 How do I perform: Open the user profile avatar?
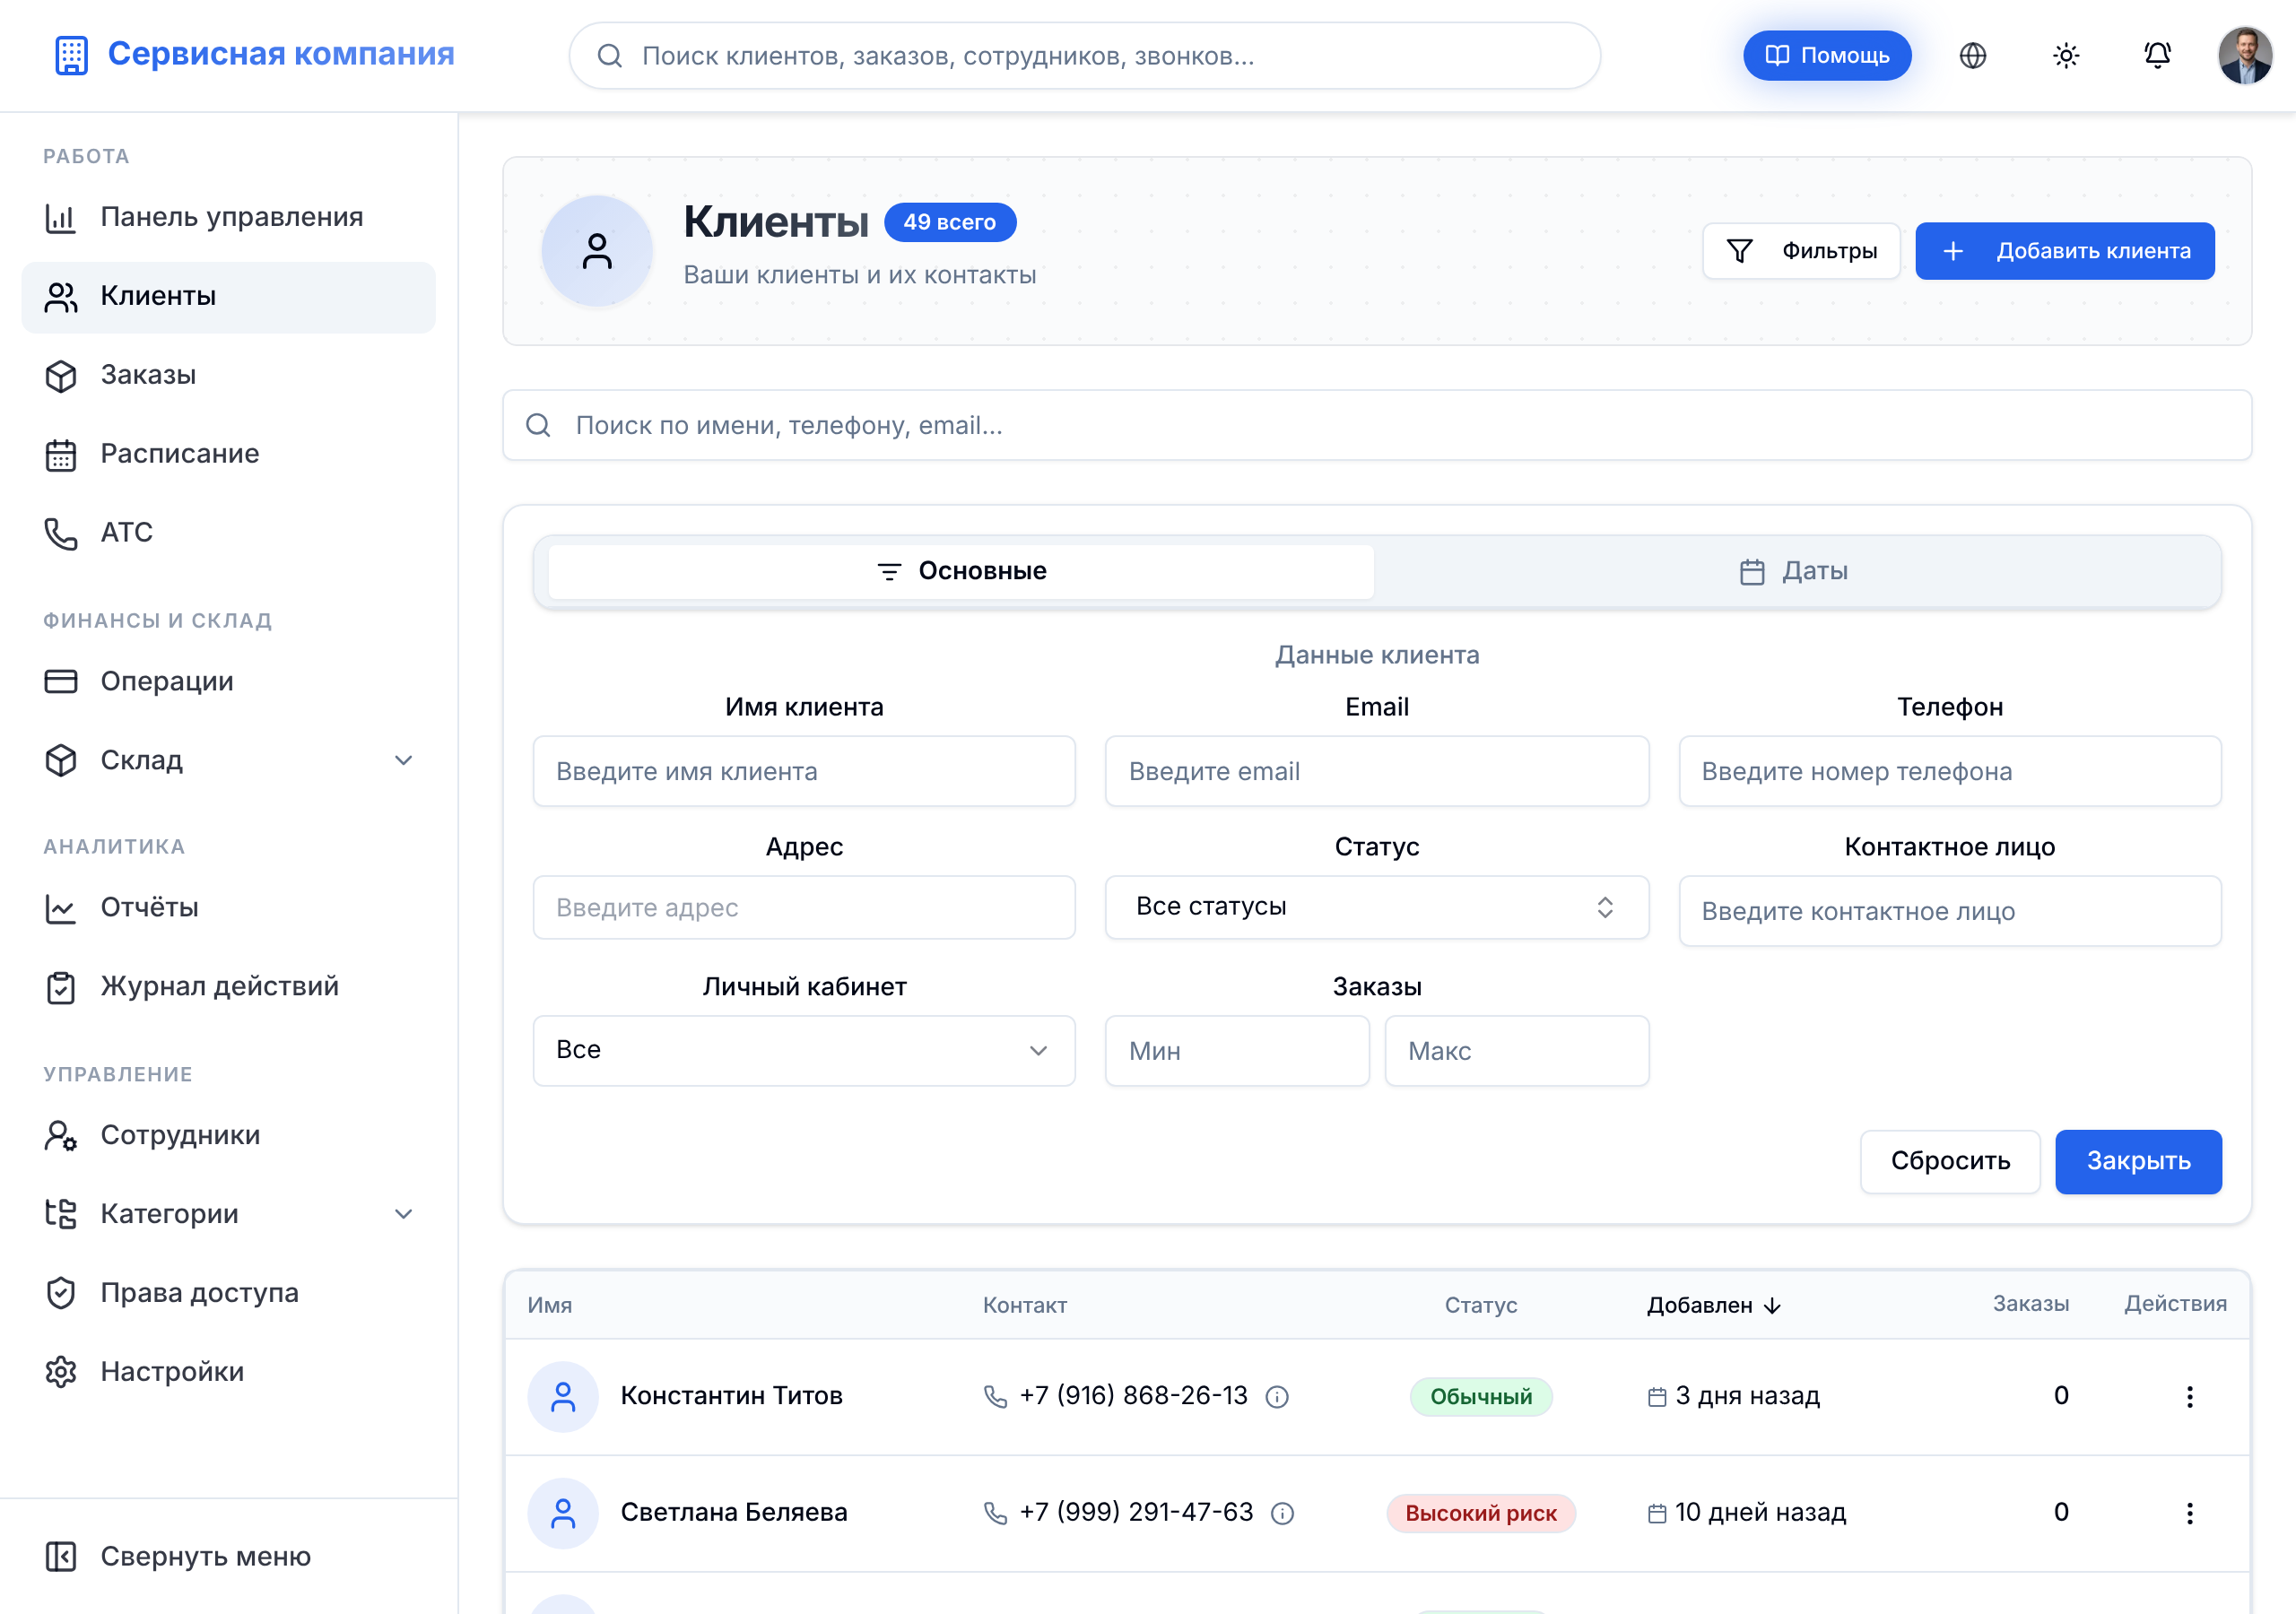tap(2245, 56)
